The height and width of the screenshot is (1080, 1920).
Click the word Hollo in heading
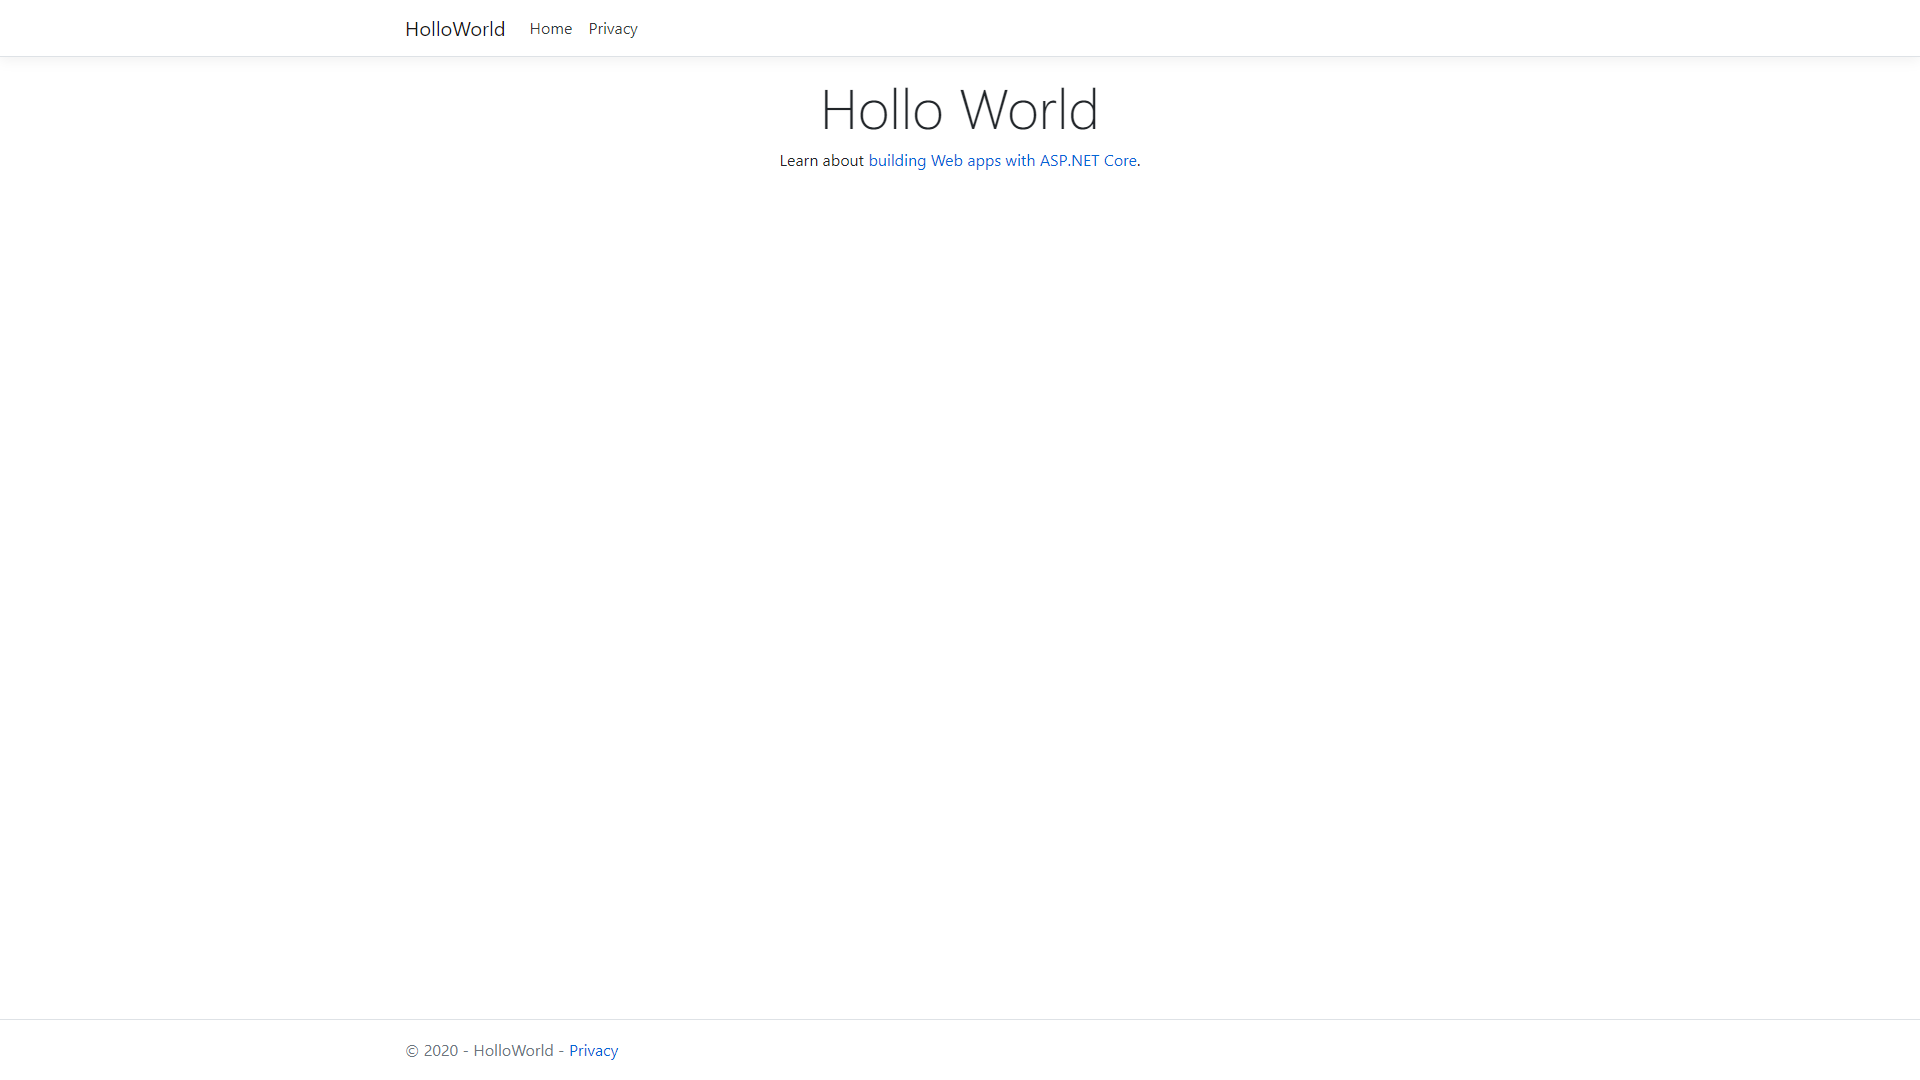click(x=881, y=110)
